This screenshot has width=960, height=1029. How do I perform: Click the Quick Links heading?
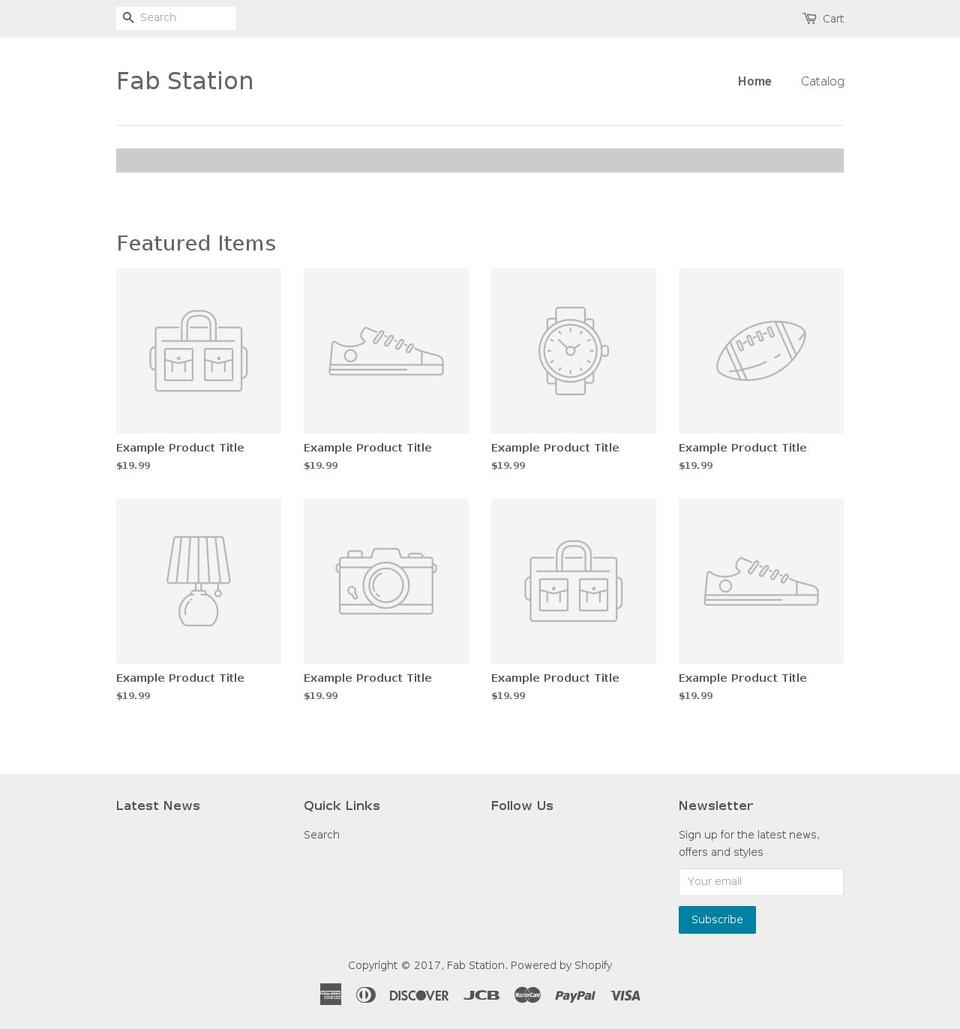tap(342, 805)
